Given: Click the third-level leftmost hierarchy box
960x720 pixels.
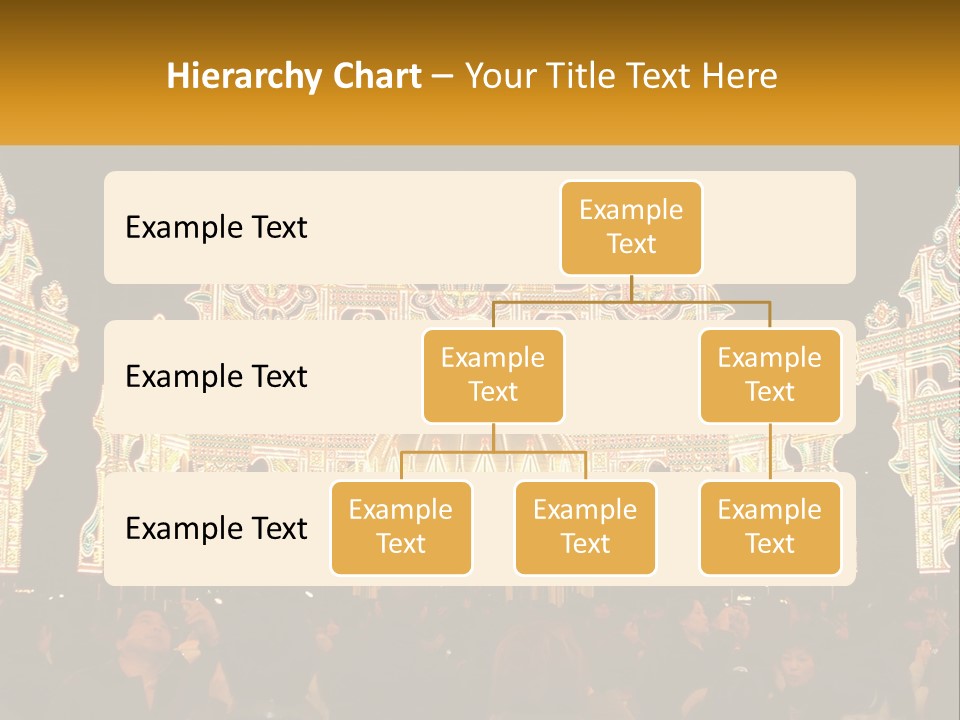Looking at the screenshot, I should 401,527.
